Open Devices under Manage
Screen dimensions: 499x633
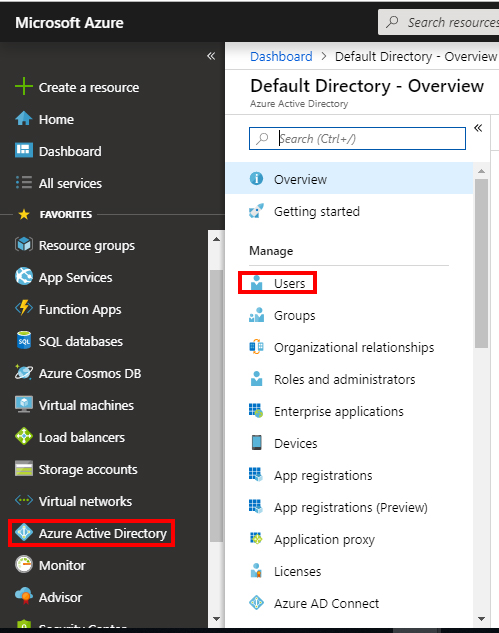pos(296,444)
